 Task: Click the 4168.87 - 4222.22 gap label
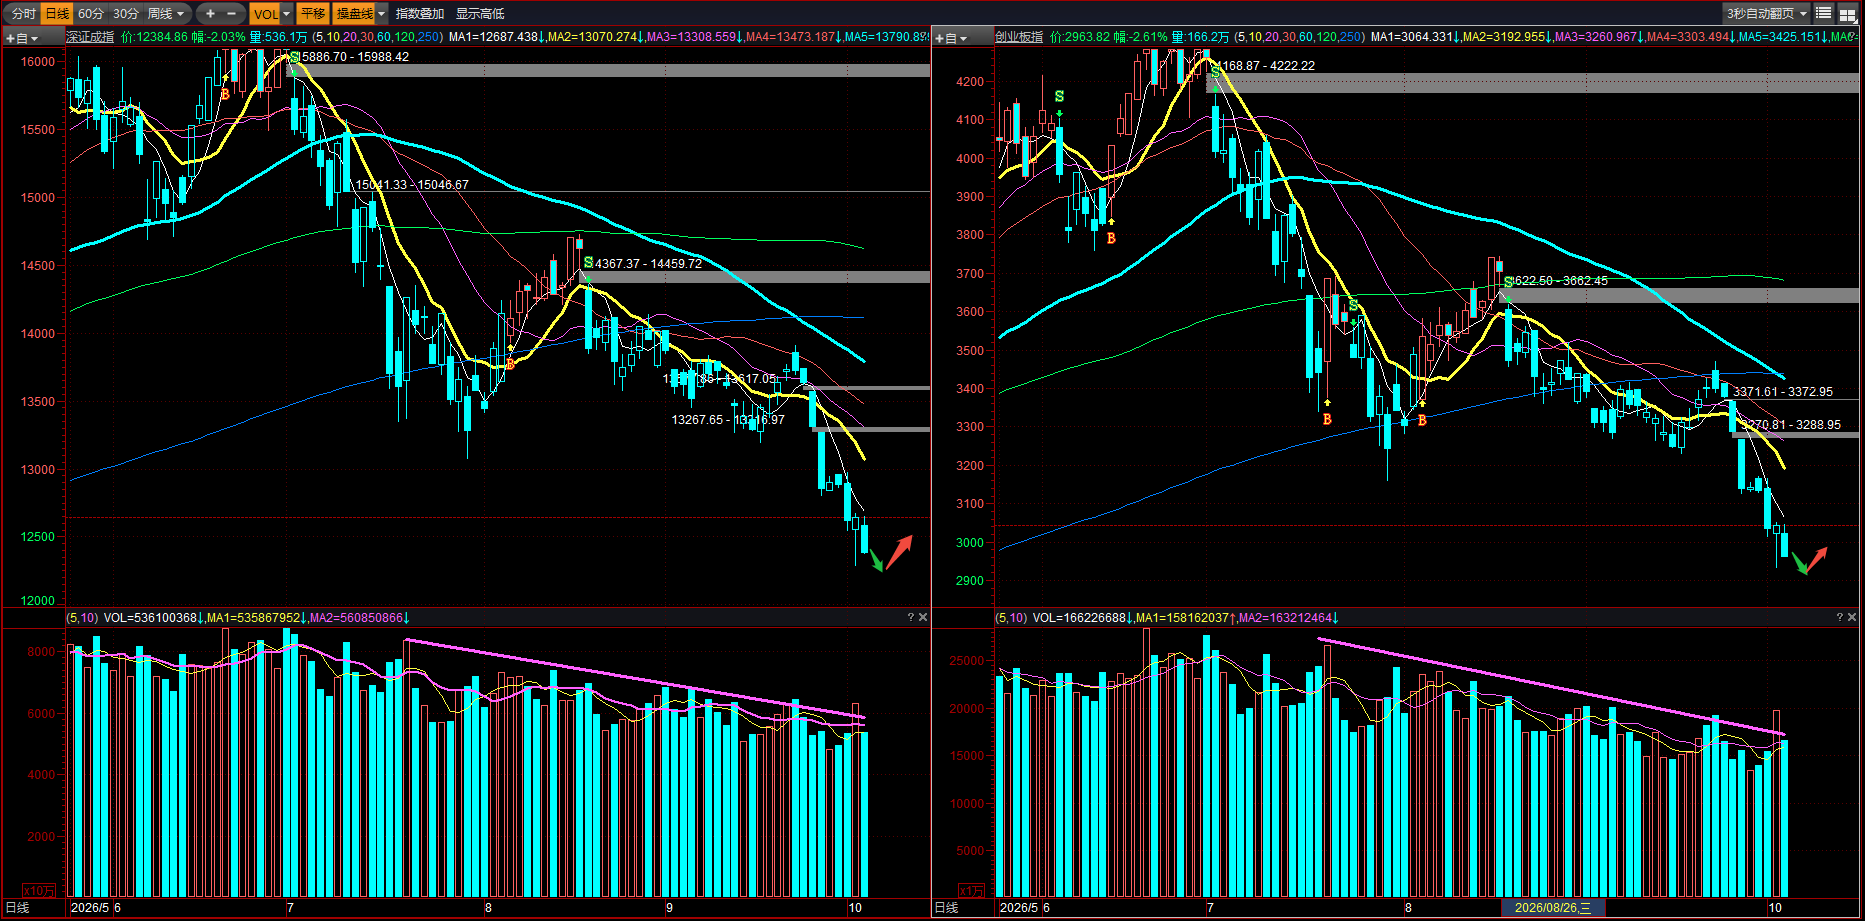(1265, 66)
